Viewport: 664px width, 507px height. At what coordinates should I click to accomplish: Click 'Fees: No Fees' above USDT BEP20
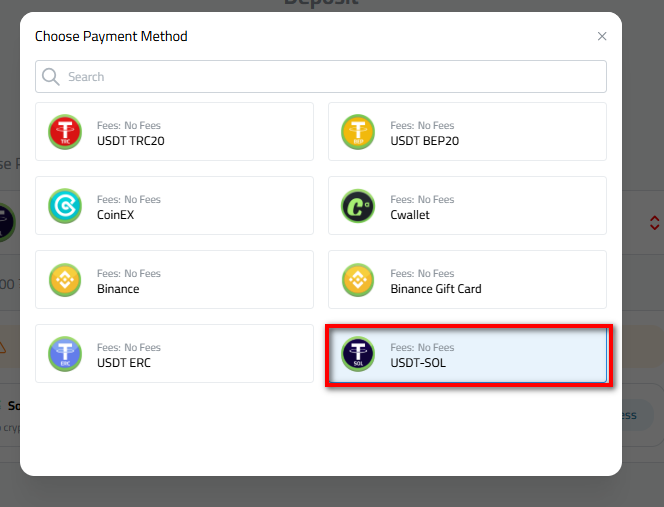422,125
